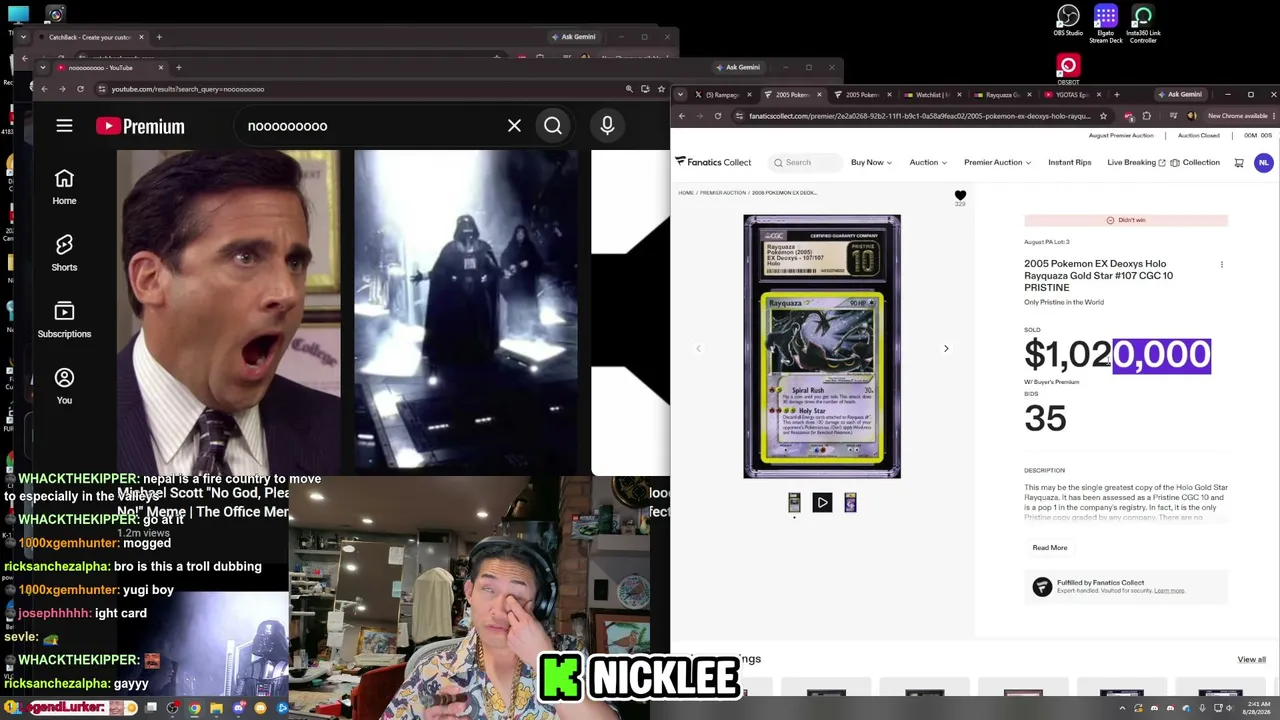Screen dimensions: 1280x720
Task: Expand the Premier Auction dropdown
Action: [997, 162]
